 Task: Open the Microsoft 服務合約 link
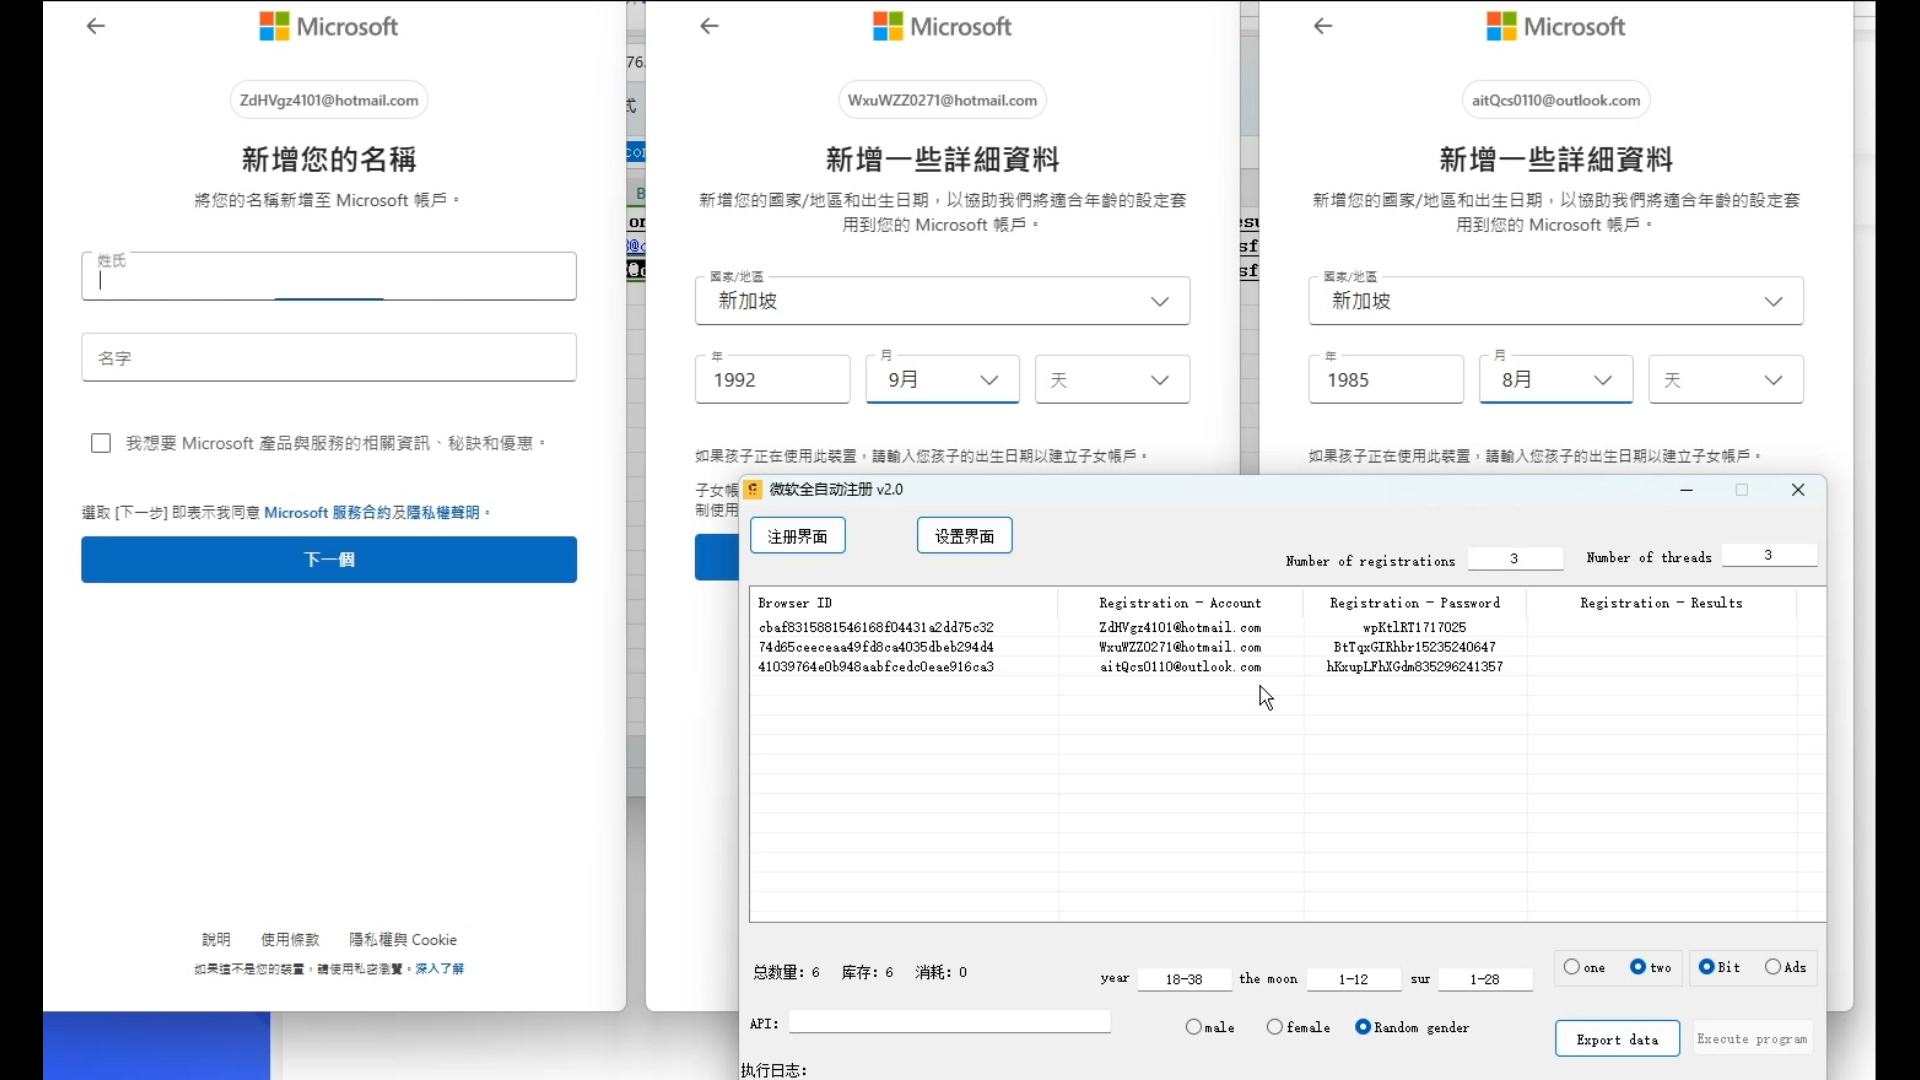327,513
